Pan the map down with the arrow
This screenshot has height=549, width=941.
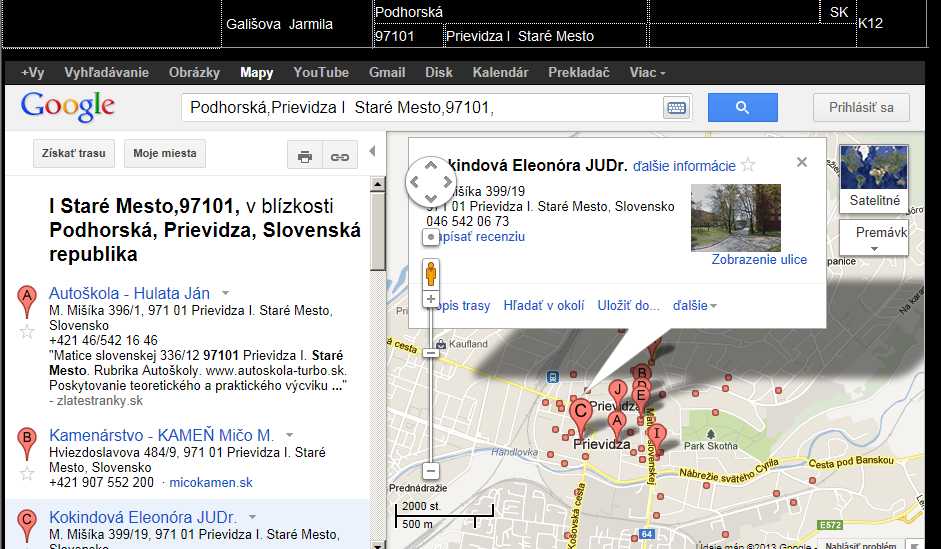point(431,198)
